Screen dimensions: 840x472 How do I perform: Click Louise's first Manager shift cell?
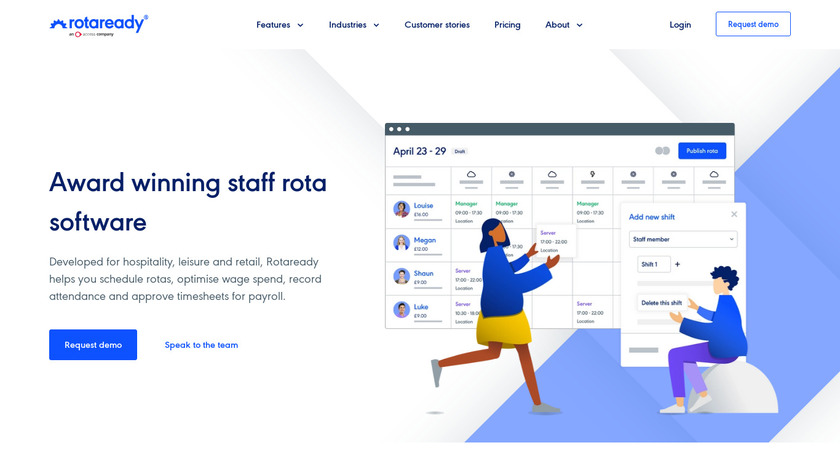(470, 212)
